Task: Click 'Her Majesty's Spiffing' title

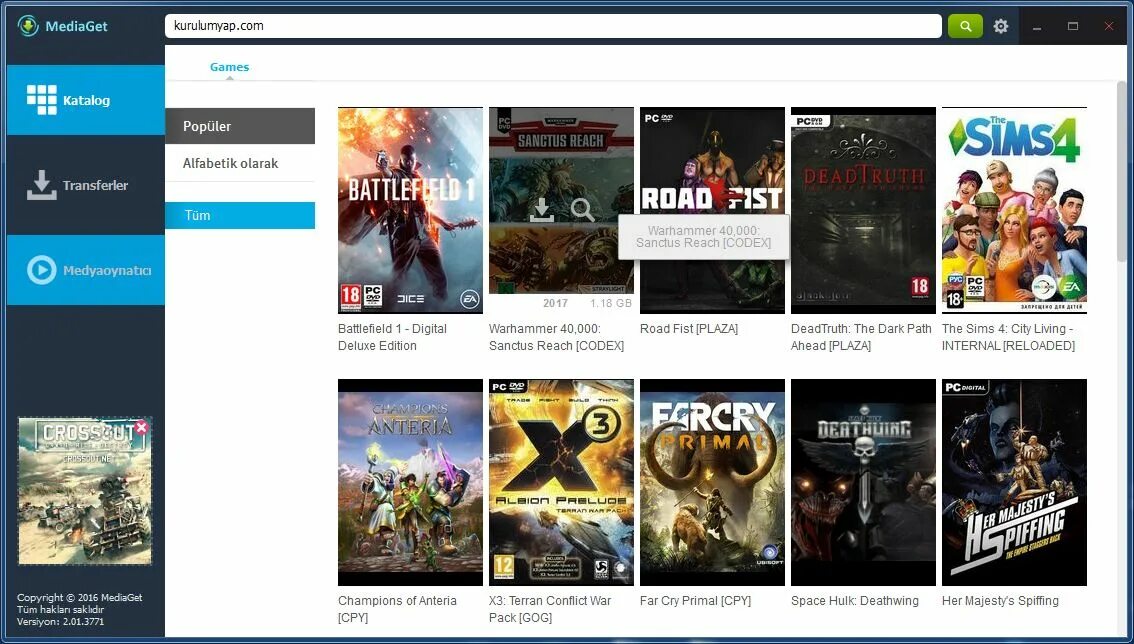Action: [1000, 601]
